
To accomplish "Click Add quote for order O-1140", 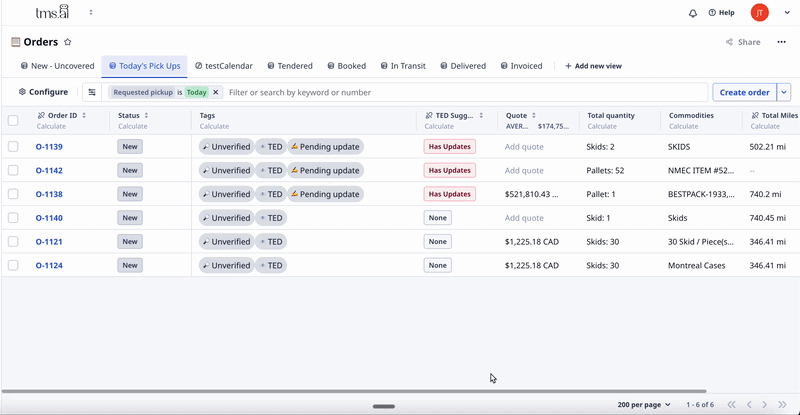I will click(524, 217).
